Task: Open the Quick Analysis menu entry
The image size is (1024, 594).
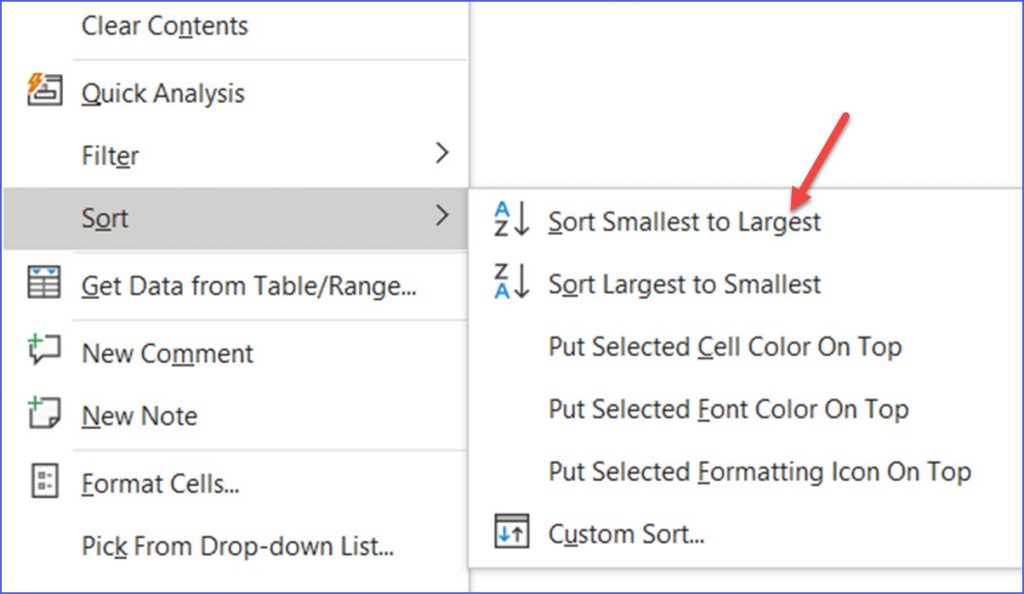Action: [x=163, y=93]
